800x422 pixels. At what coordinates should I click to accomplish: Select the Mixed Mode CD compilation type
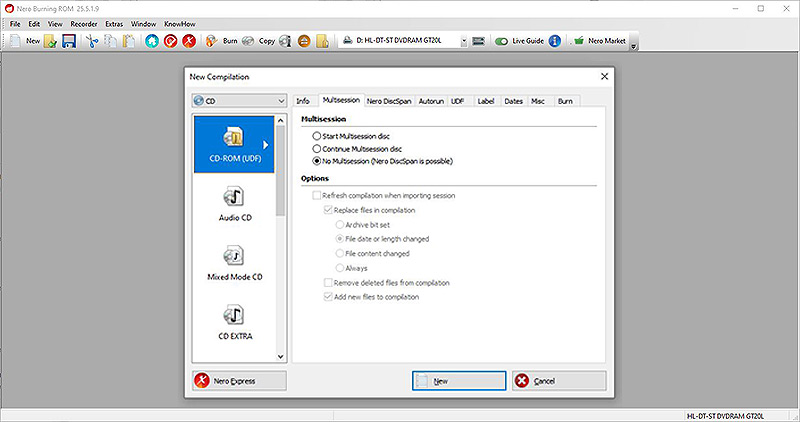pos(234,263)
